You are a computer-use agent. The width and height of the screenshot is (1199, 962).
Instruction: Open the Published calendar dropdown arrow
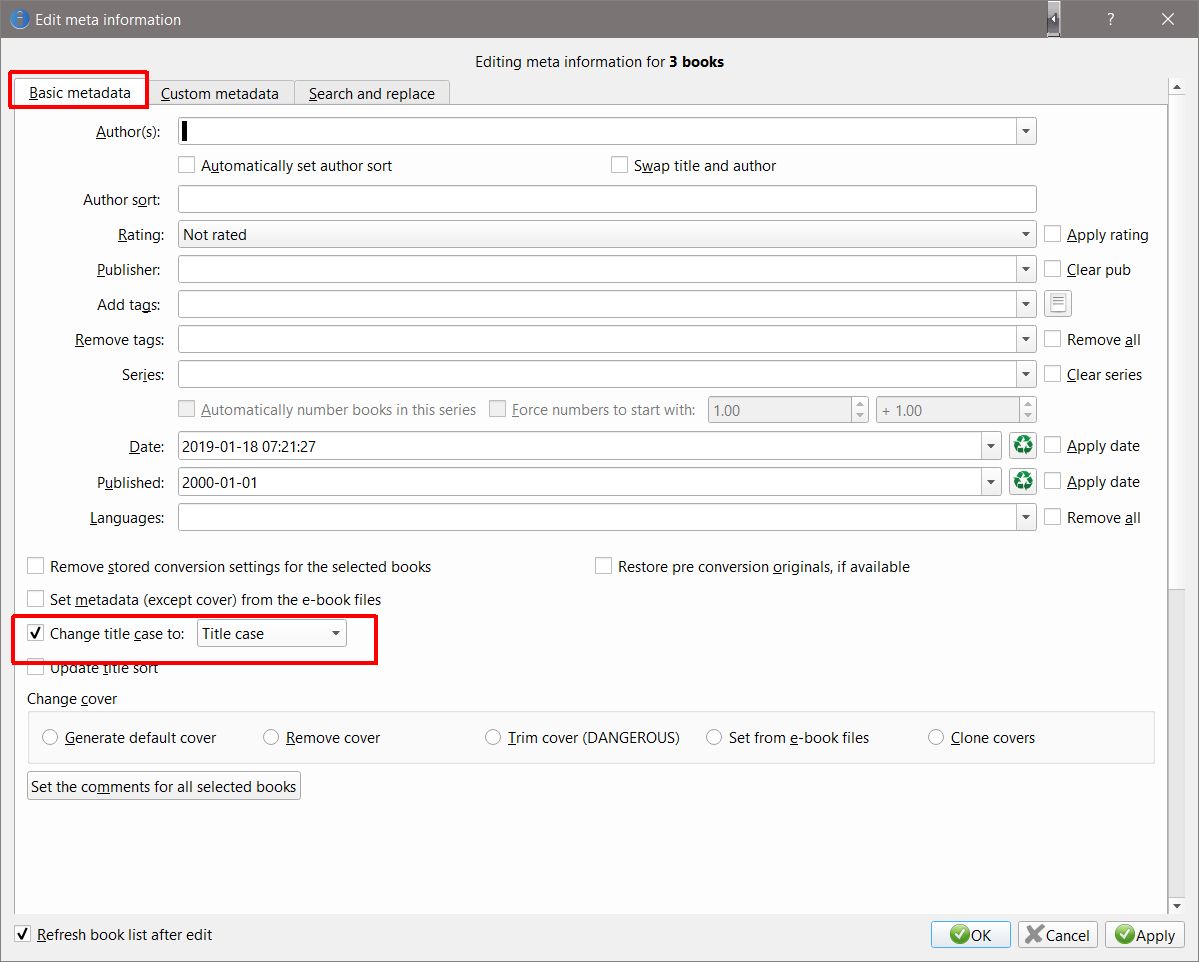[991, 482]
